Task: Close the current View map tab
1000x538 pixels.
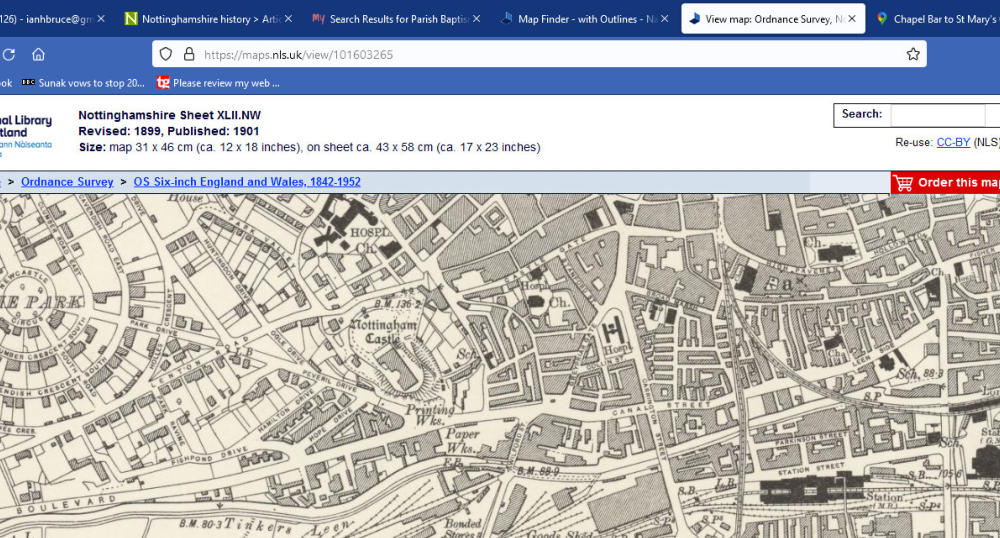Action: (x=852, y=19)
